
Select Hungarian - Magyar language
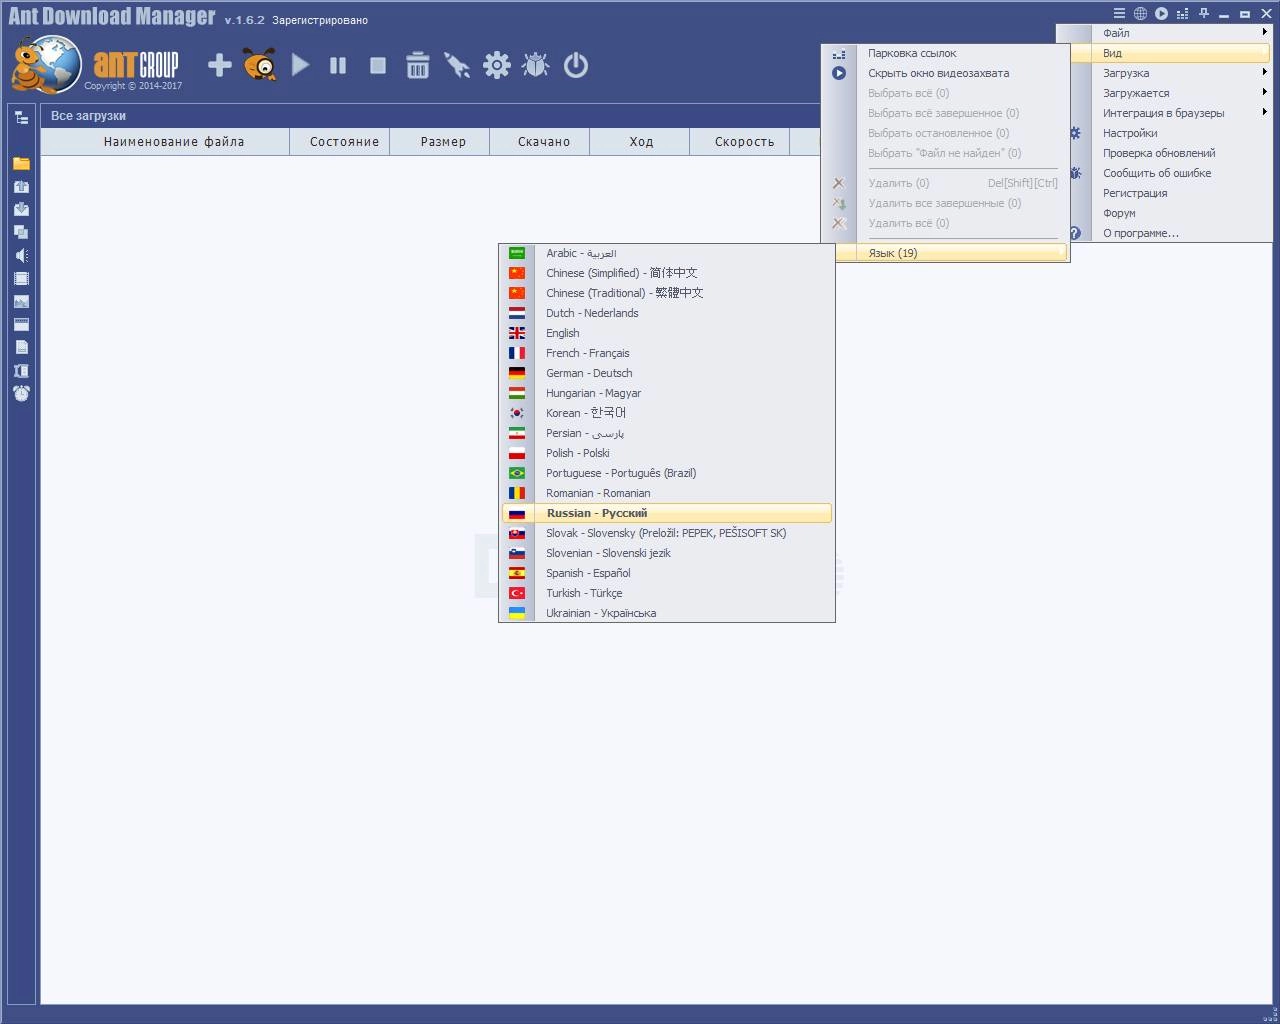click(667, 393)
